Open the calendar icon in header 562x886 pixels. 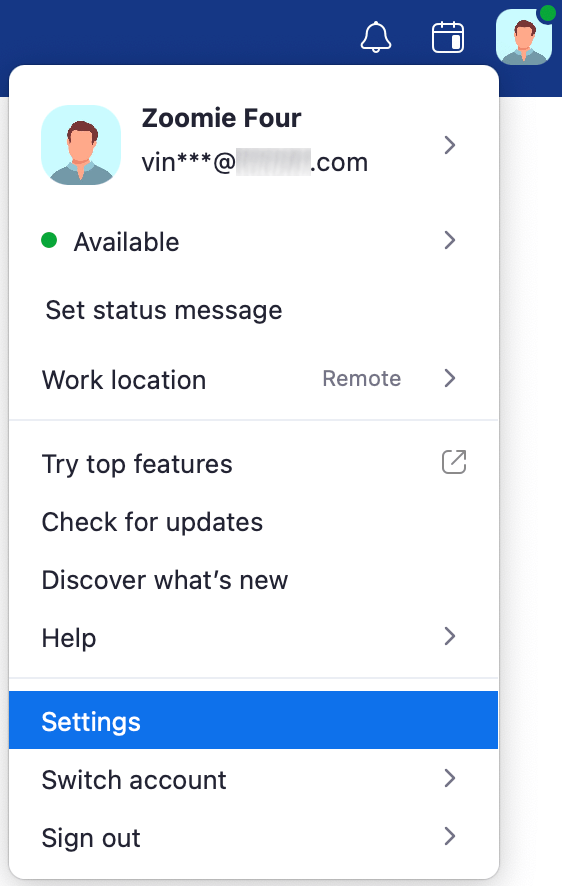(x=448, y=37)
